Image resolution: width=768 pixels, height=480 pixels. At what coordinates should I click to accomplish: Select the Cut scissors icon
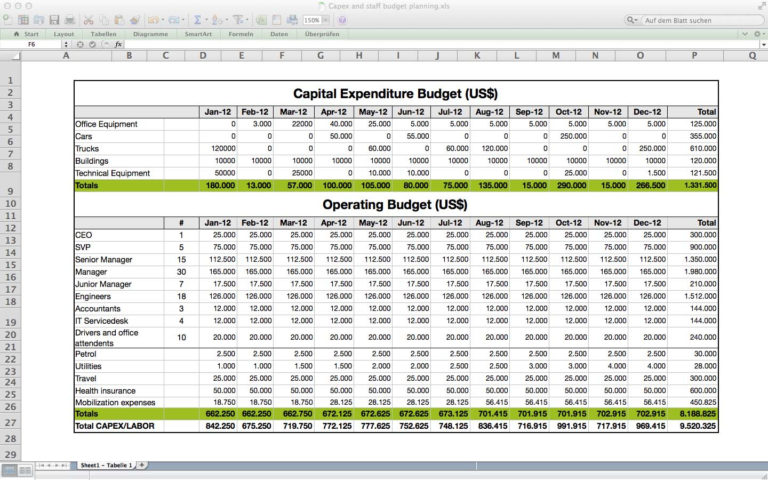[88, 20]
